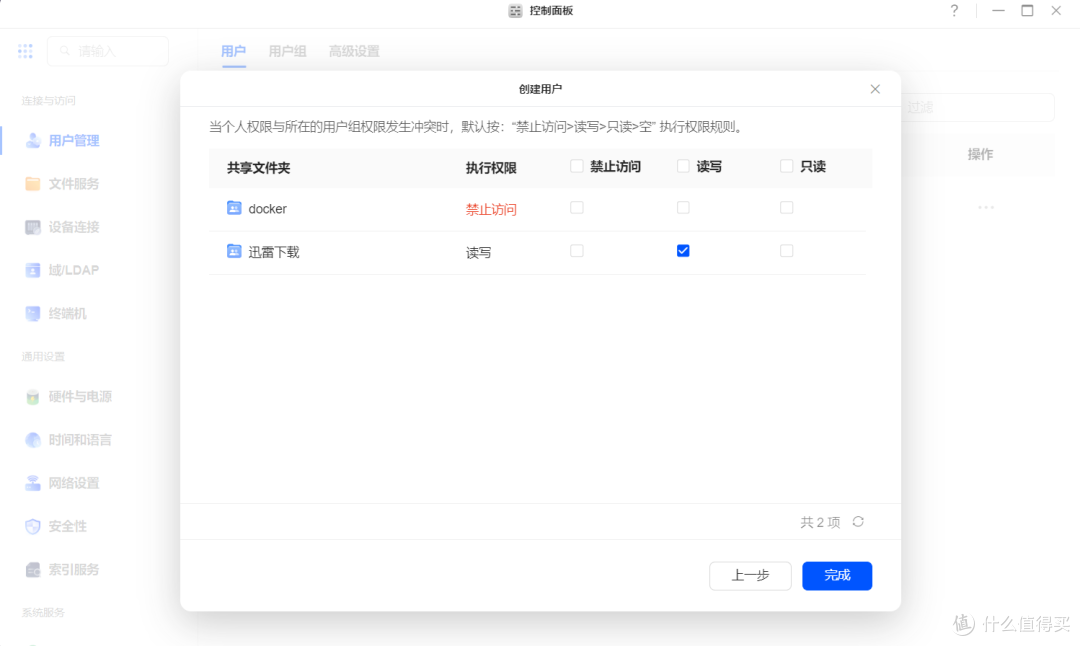Open 用户管理 in sidebar
The width and height of the screenshot is (1080, 646).
coord(73,140)
